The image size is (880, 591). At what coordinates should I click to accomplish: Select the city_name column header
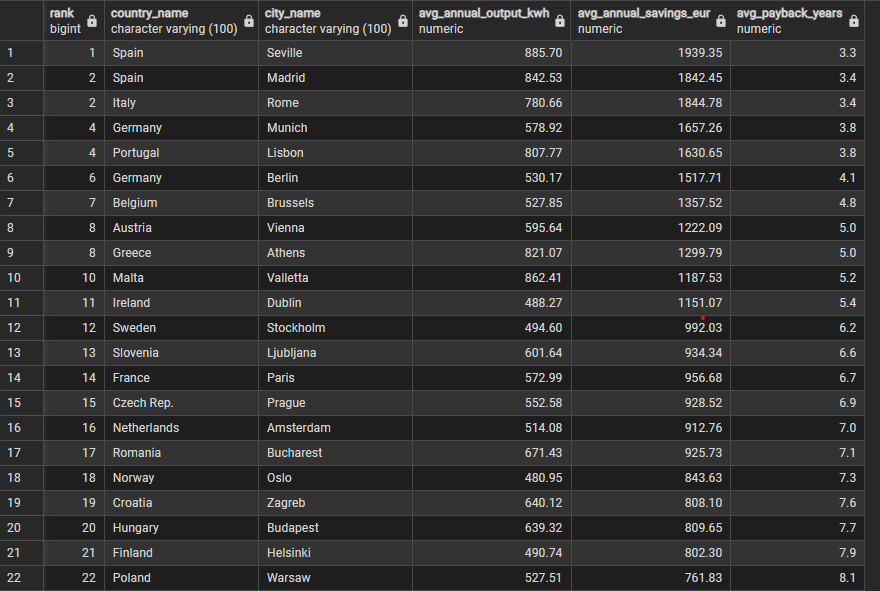tap(336, 21)
